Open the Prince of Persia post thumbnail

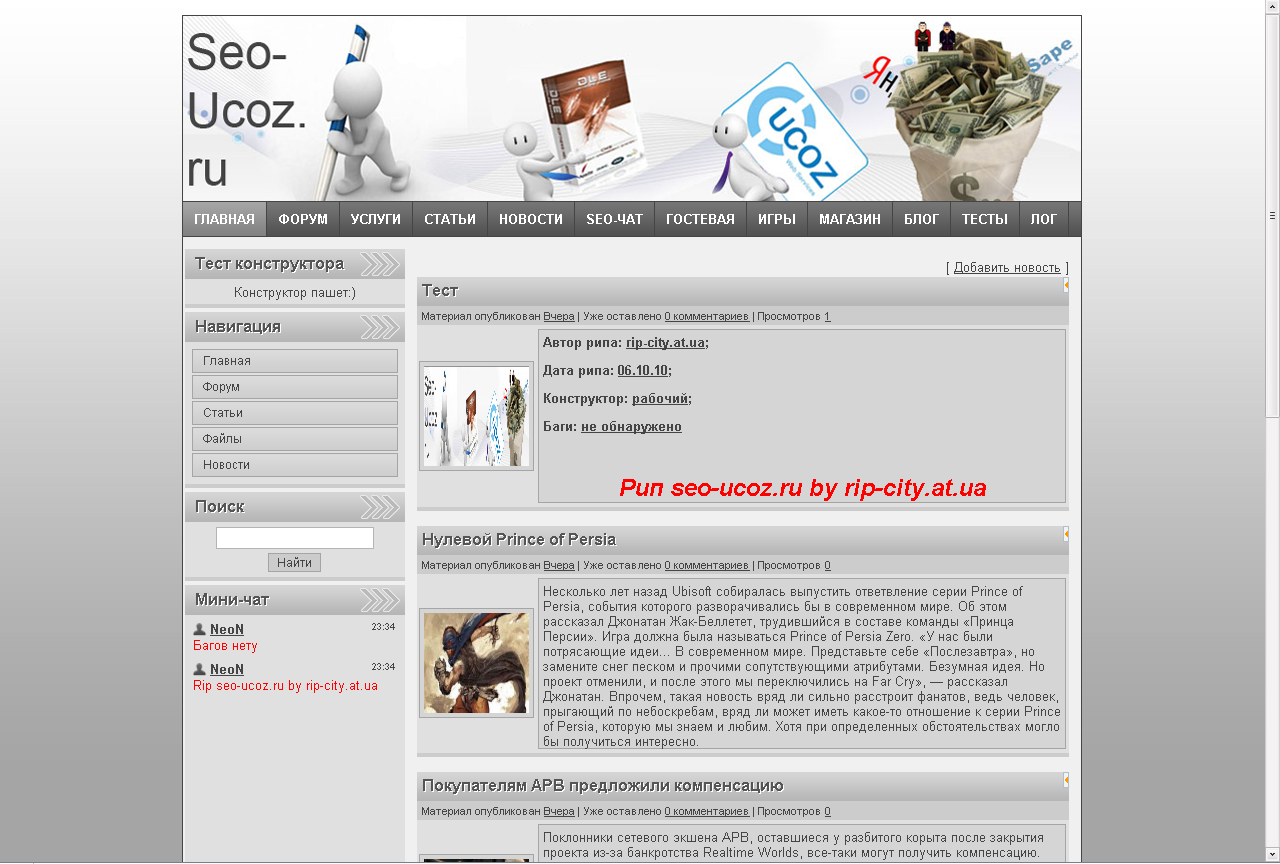[x=476, y=663]
